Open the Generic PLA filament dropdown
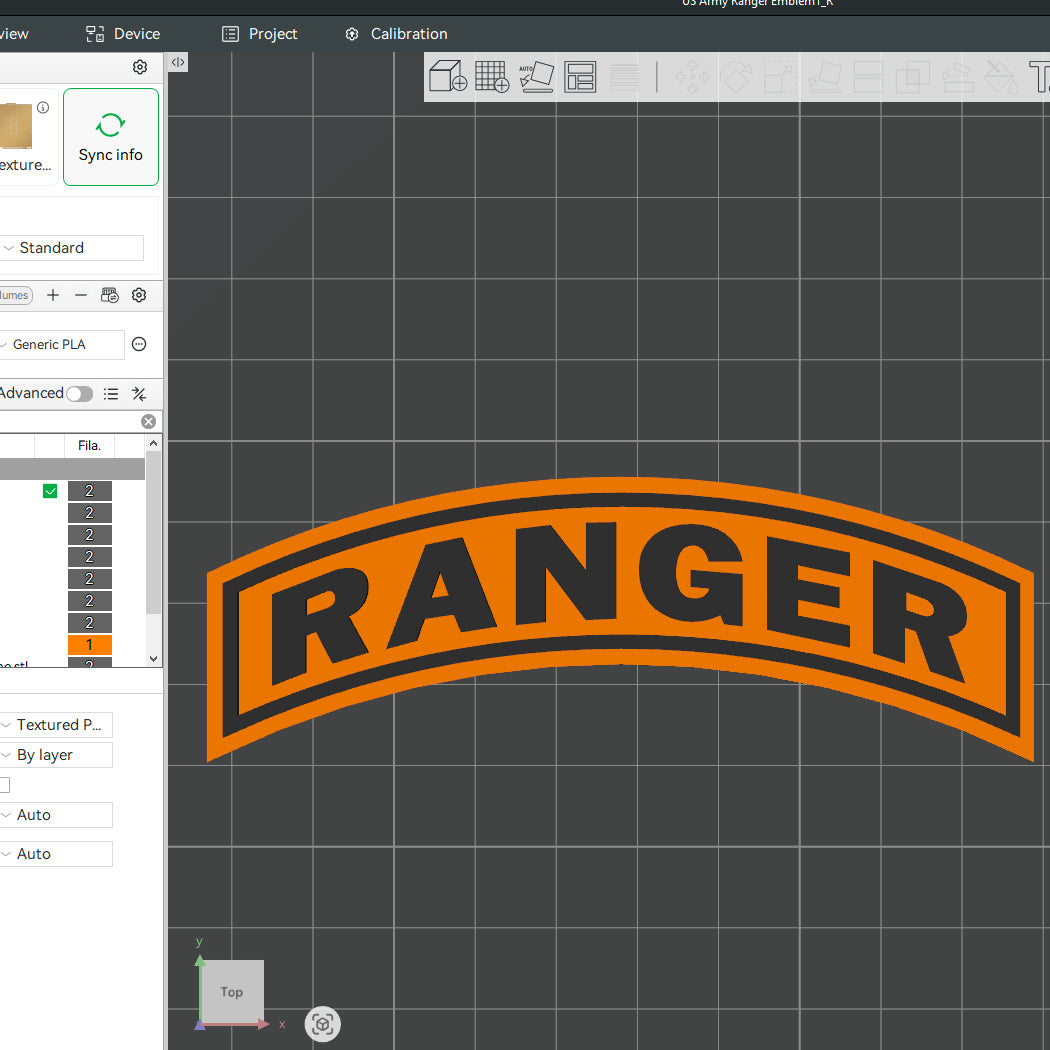 pos(62,344)
